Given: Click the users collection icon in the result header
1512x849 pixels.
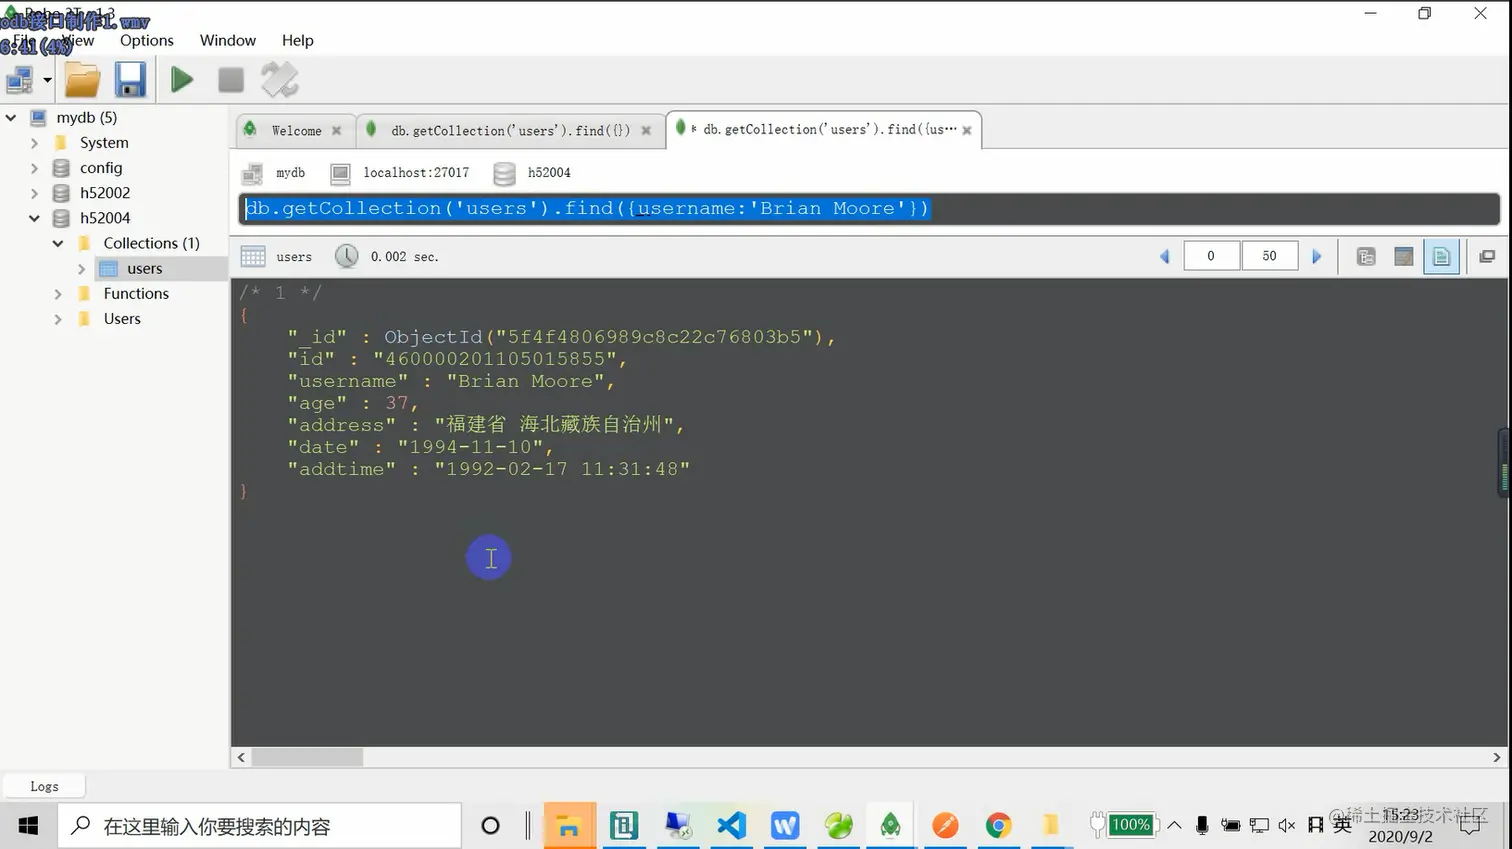Looking at the screenshot, I should click(x=253, y=257).
